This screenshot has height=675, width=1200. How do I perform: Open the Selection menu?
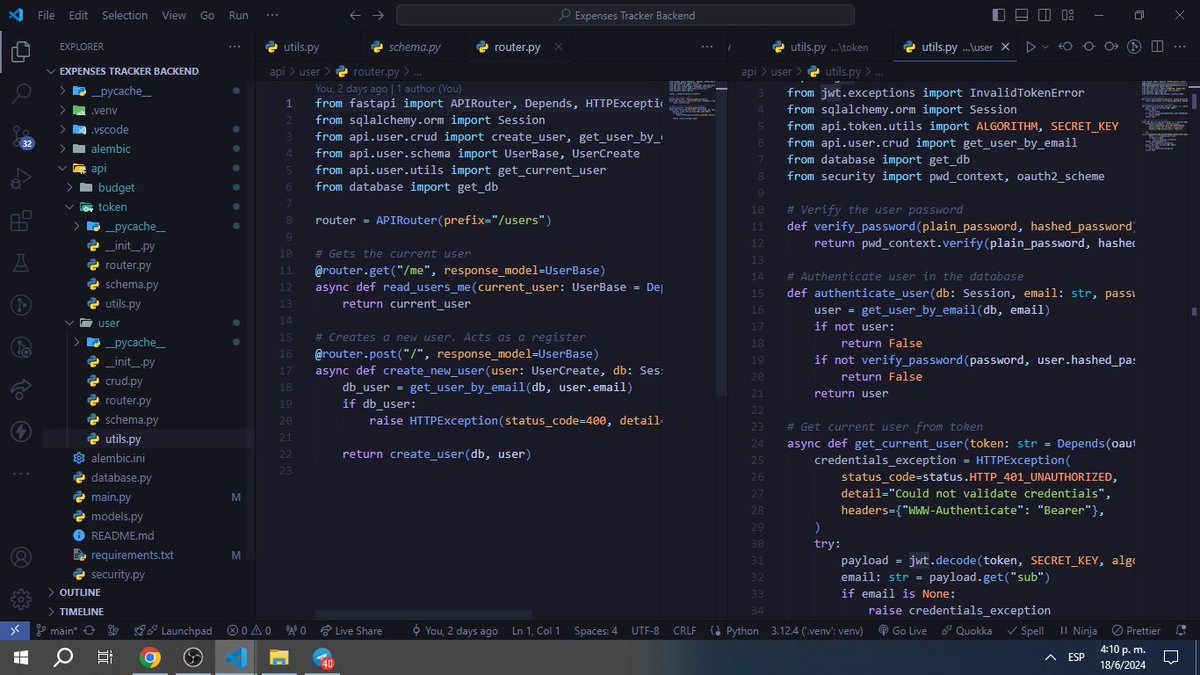[x=124, y=15]
